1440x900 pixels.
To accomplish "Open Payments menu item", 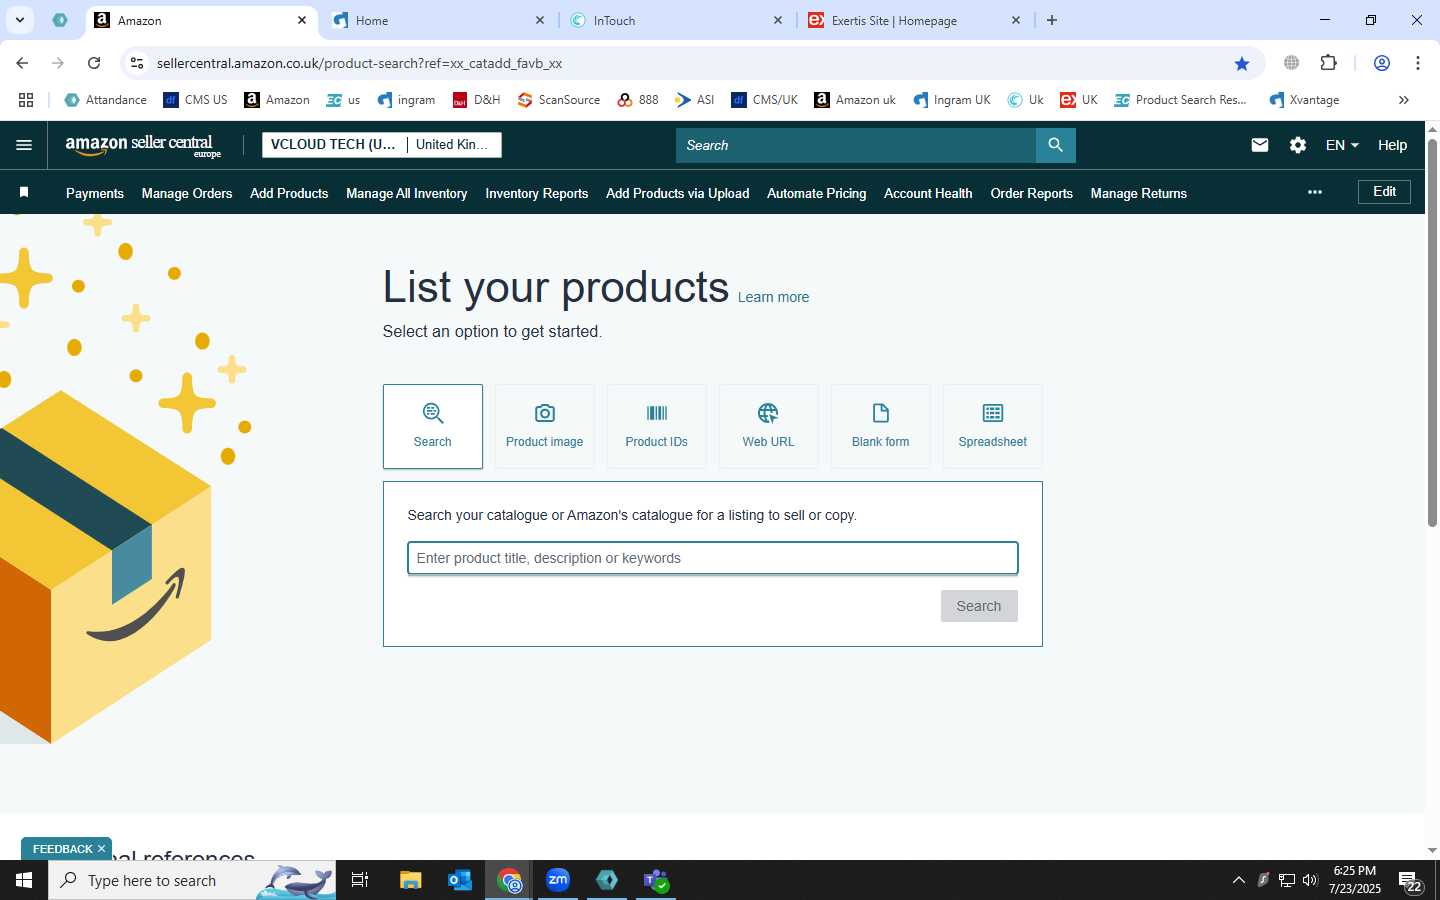I will coord(95,193).
